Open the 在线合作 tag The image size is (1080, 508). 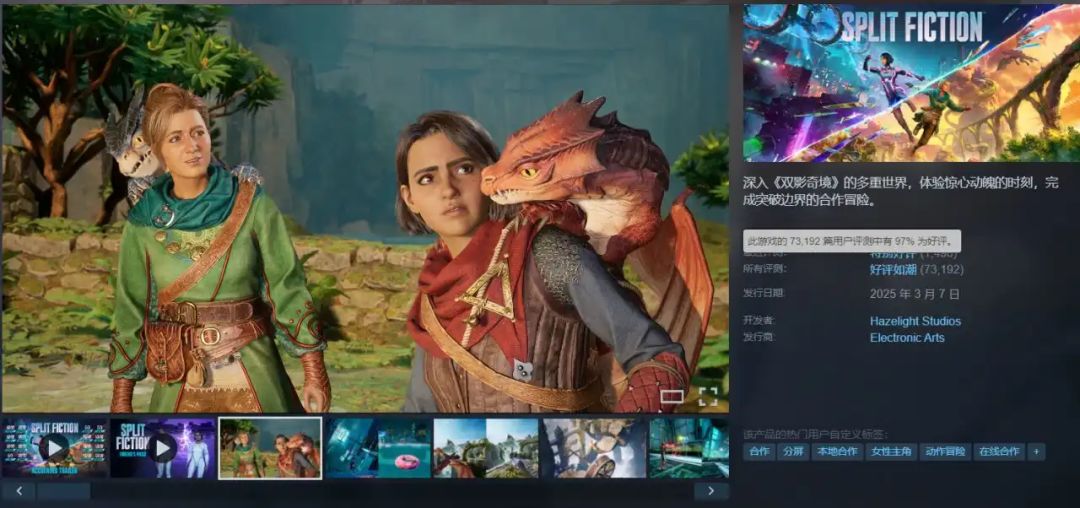(999, 452)
